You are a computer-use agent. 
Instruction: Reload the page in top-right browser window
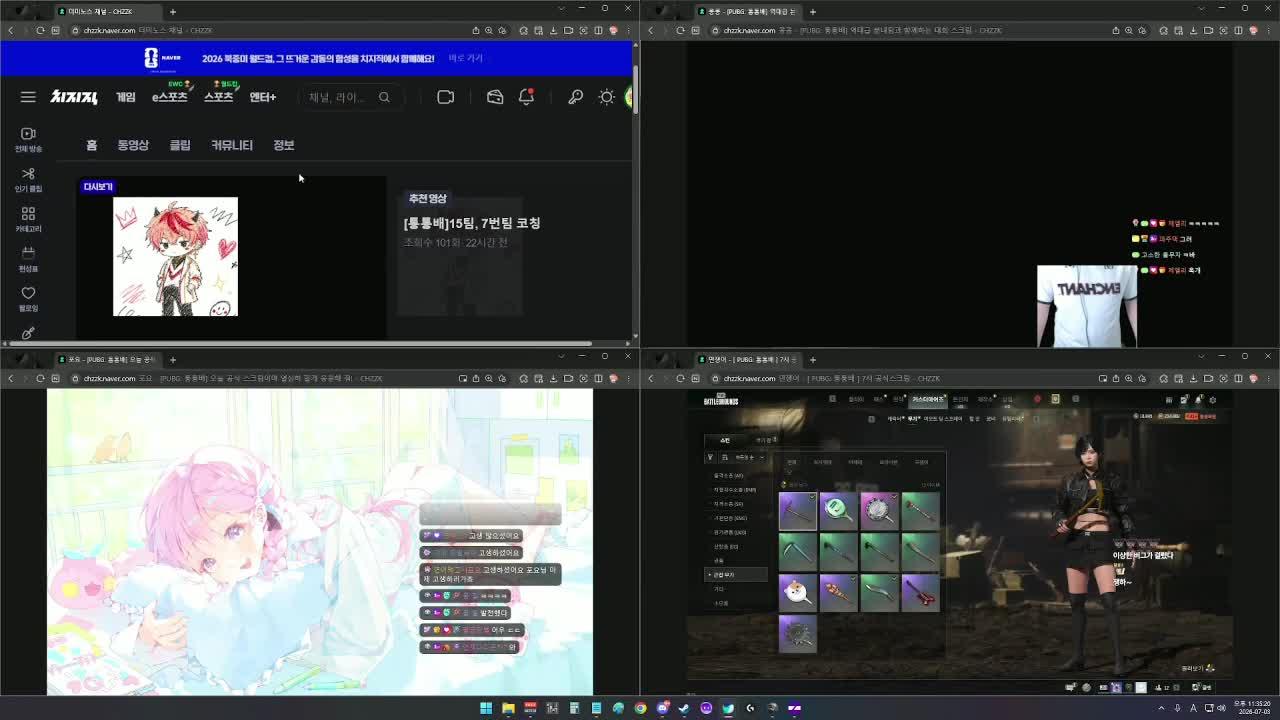click(x=680, y=30)
